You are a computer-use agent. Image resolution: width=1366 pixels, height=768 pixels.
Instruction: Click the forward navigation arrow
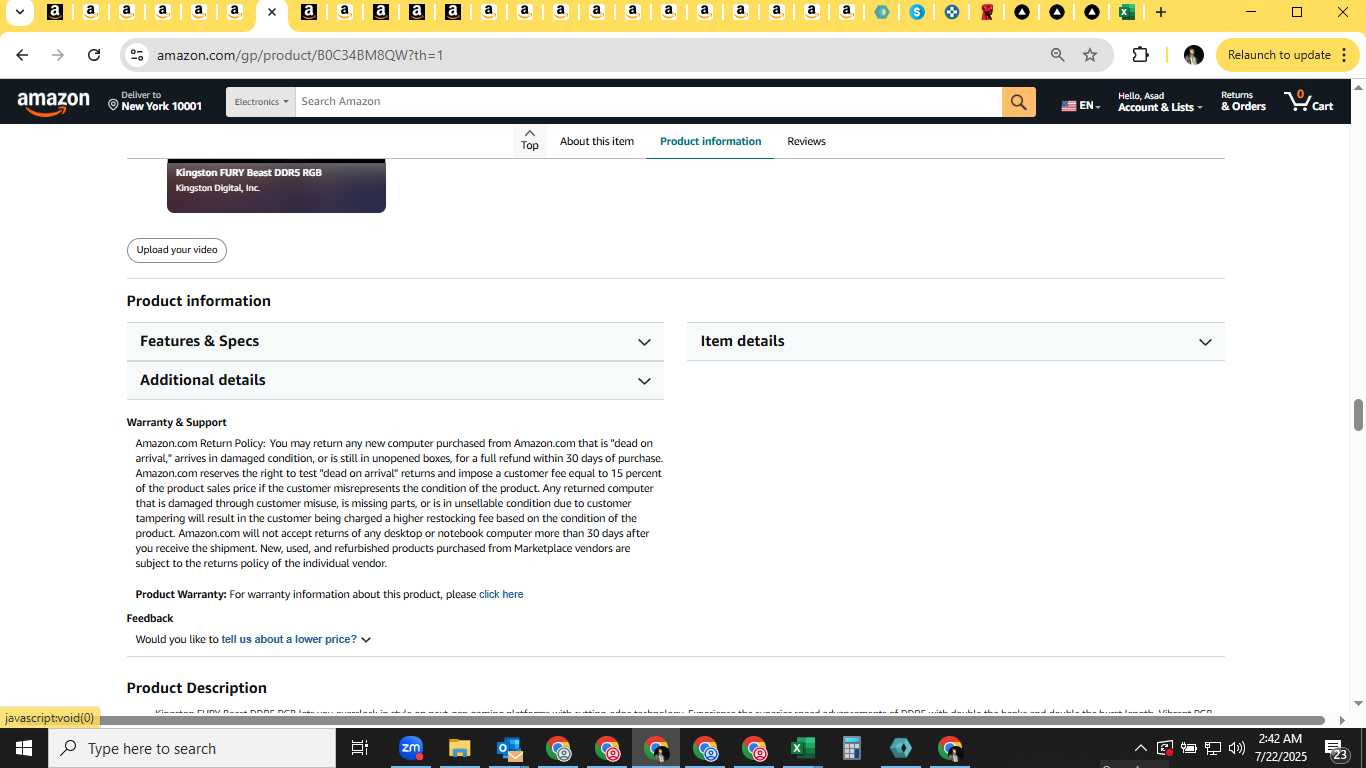[58, 55]
